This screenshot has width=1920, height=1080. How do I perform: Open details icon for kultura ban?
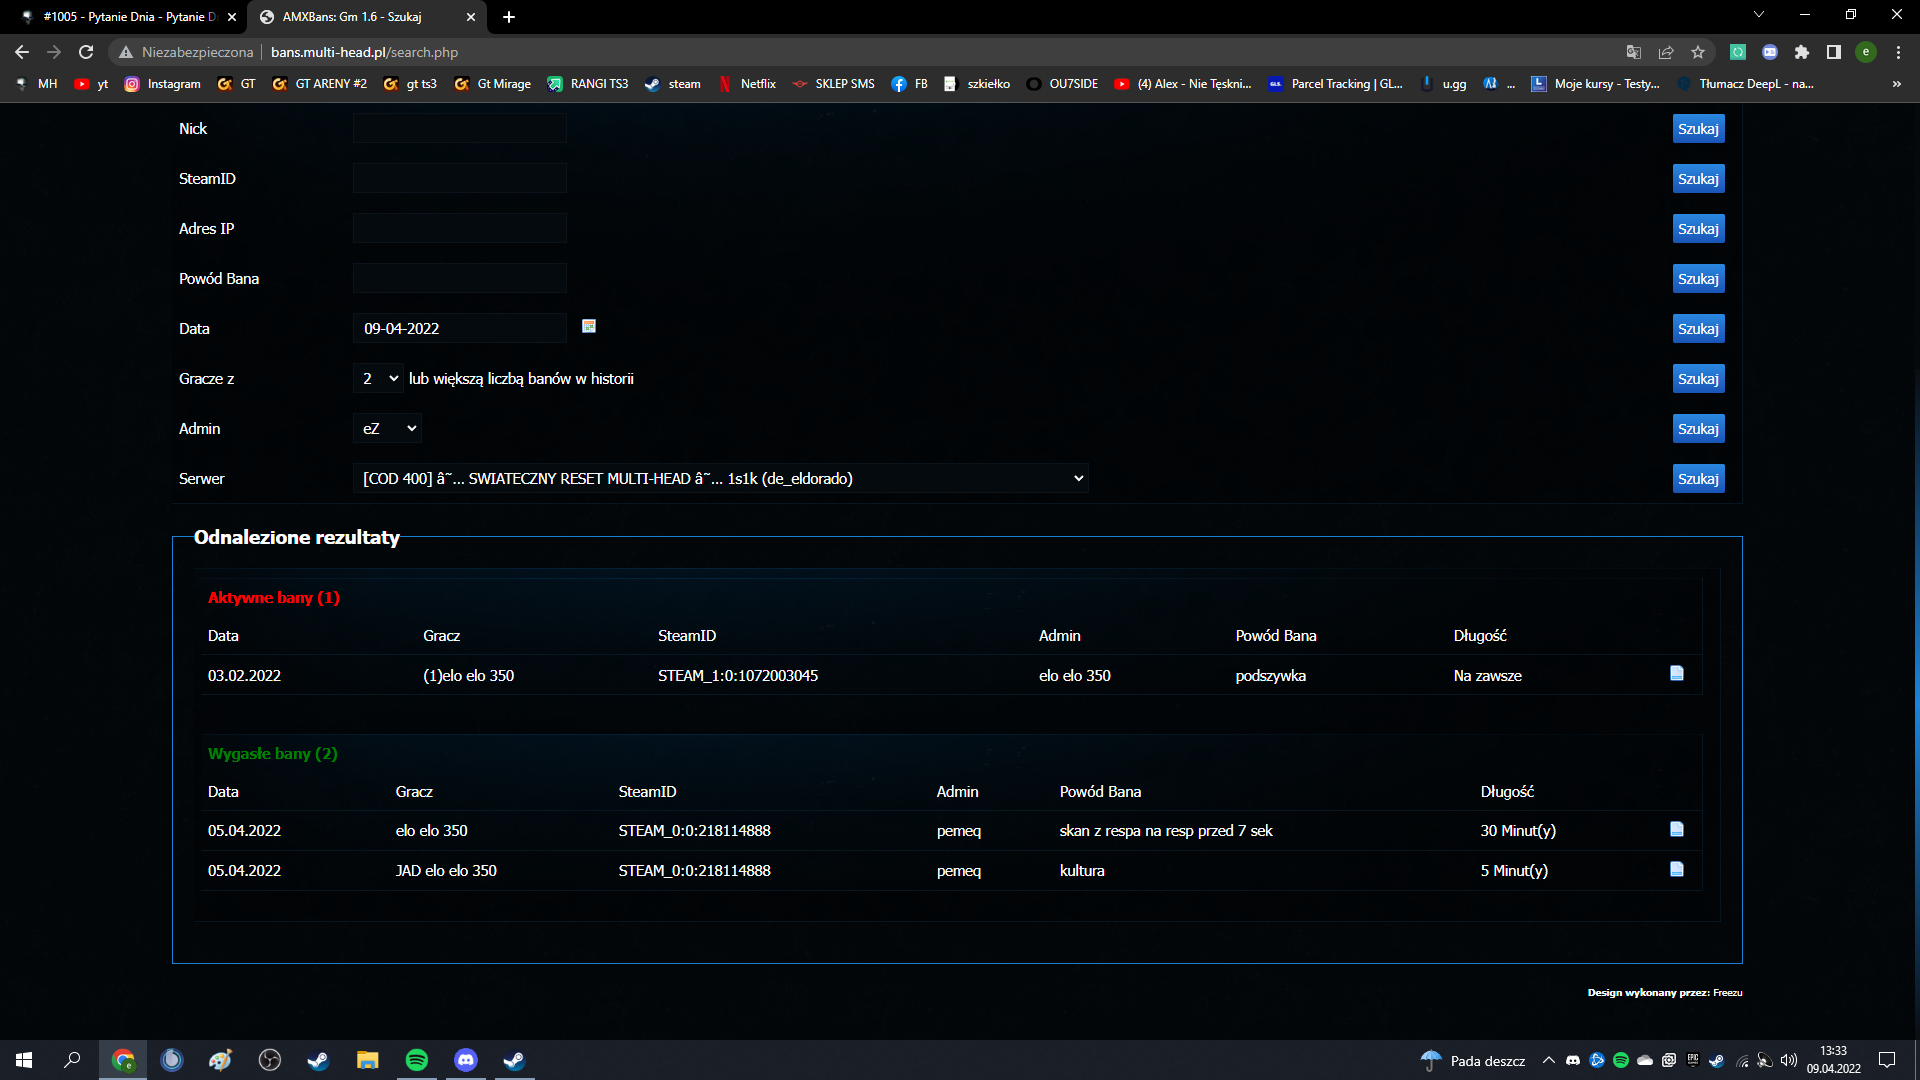[x=1677, y=870]
